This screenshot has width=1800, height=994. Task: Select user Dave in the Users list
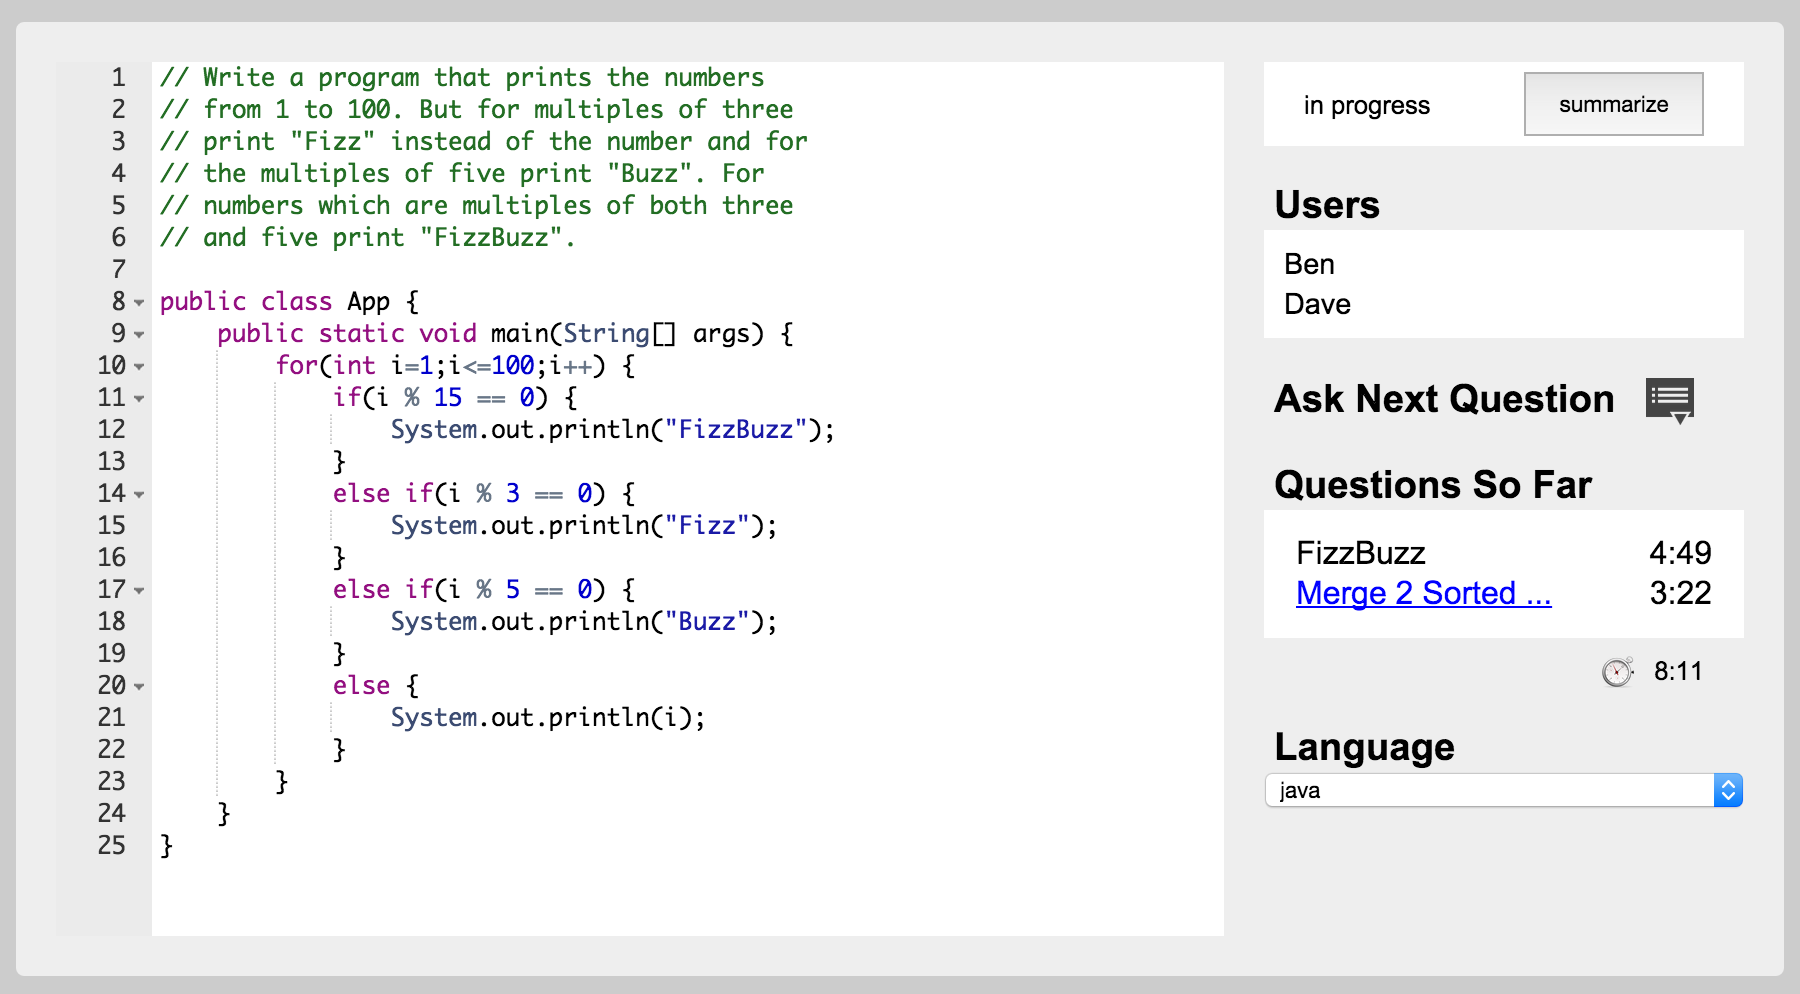(x=1317, y=304)
